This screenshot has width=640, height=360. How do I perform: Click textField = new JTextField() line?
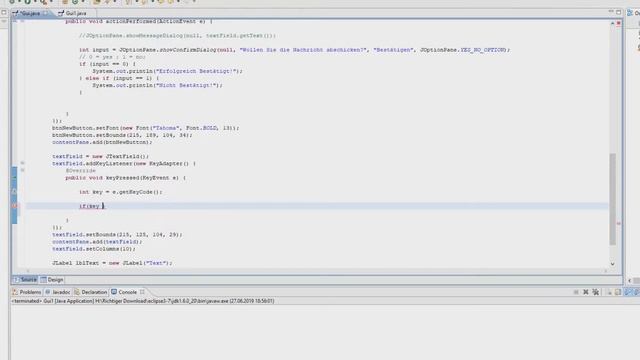100,156
